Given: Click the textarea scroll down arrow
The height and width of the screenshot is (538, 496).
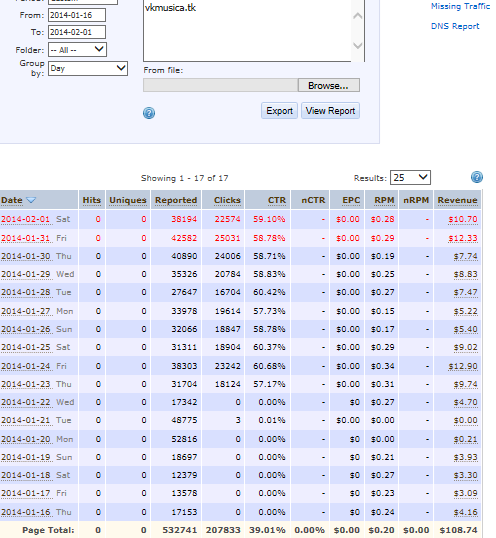Looking at the screenshot, I should pyautogui.click(x=358, y=45).
